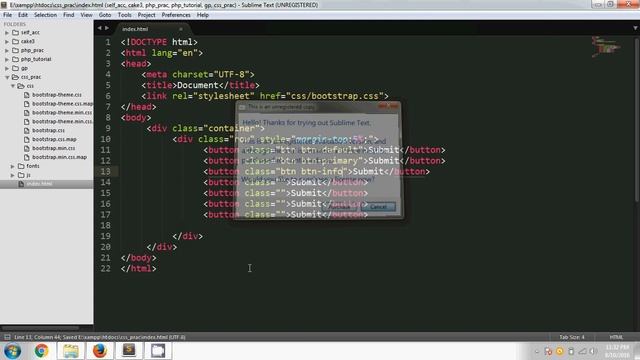Image resolution: width=640 pixels, height=360 pixels.
Task: Change Tab Size setting in status bar
Action: point(571,337)
